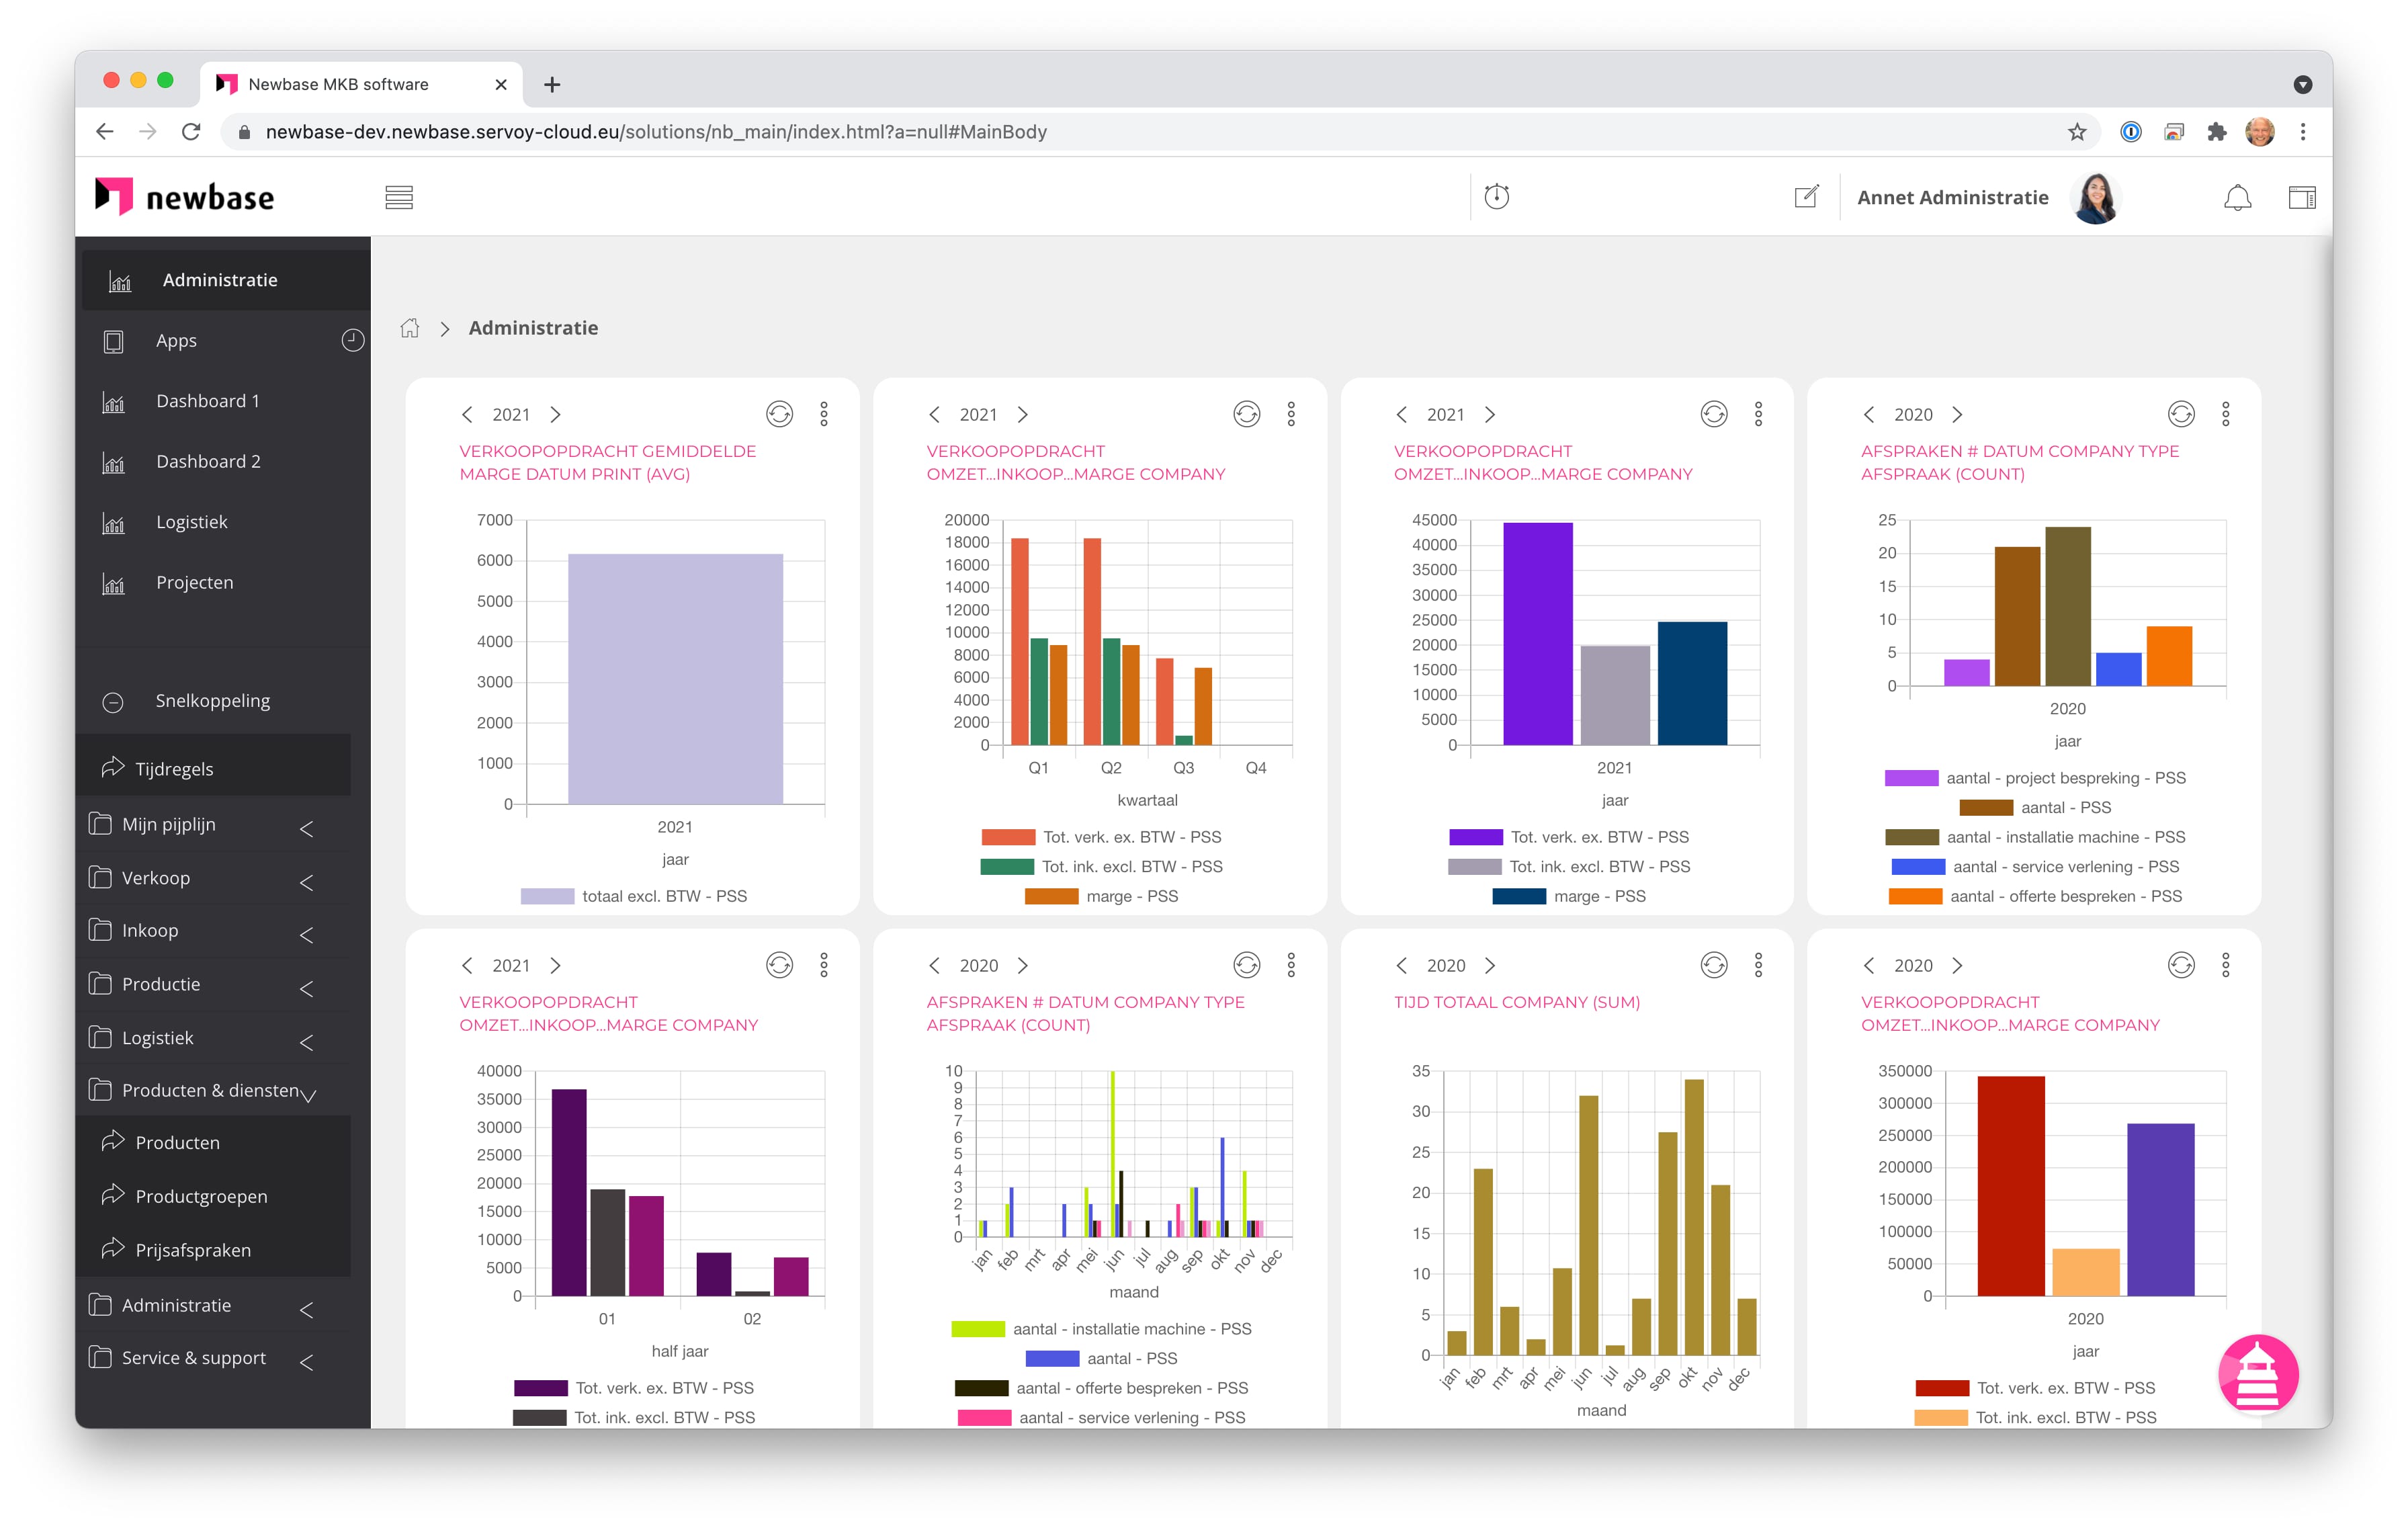The height and width of the screenshot is (1528, 2408).
Task: Go to previous year on Gemiddelde Marge chart
Action: [466, 415]
